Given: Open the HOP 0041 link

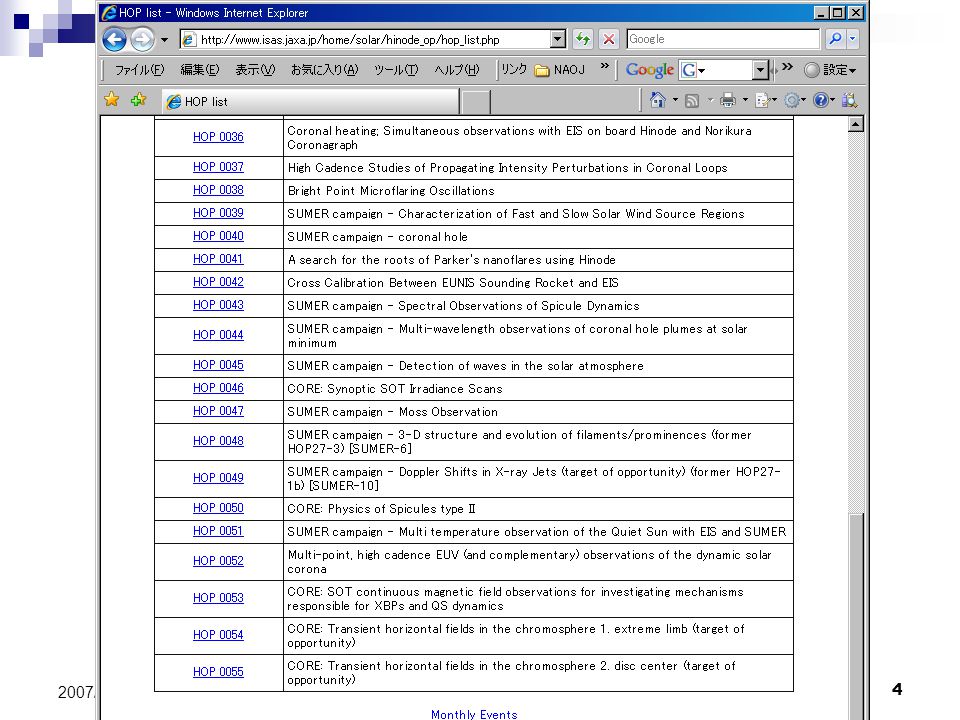Looking at the screenshot, I should [x=218, y=259].
